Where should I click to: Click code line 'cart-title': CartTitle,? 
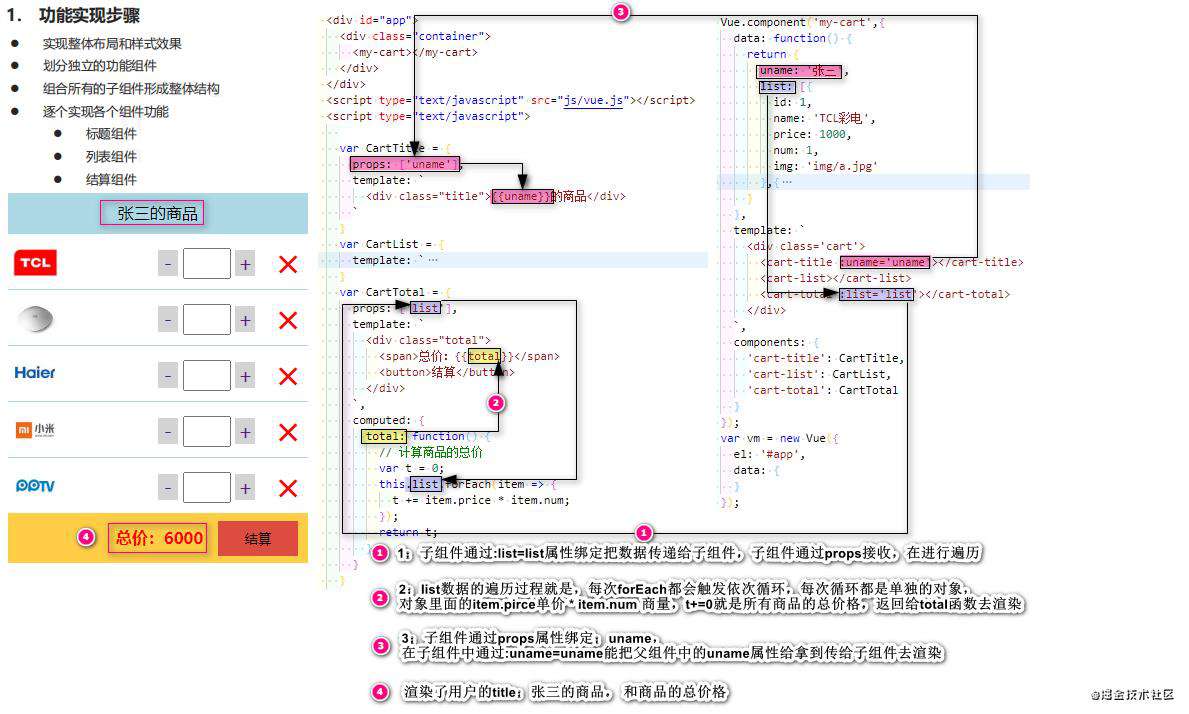[826, 358]
